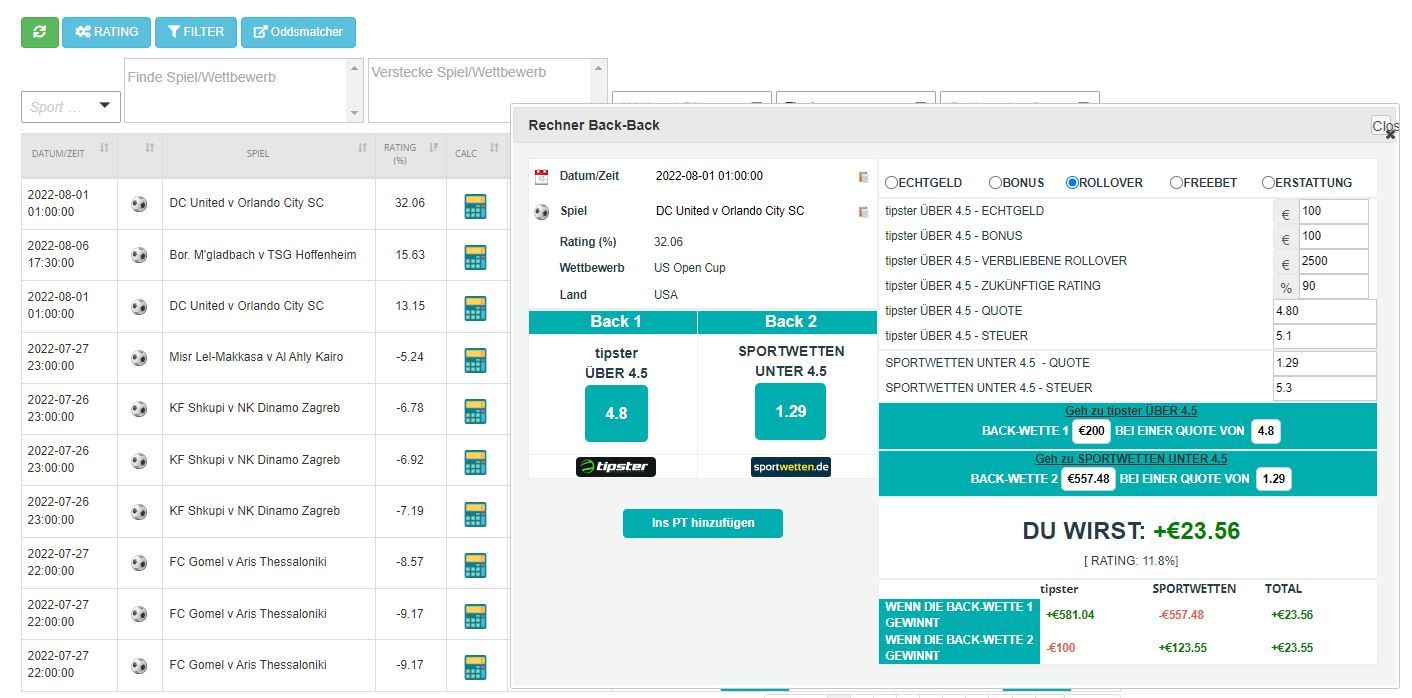Open calculator for Bor. M'gladbach v TSG Hoffenheim
1412x698 pixels.
(475, 257)
